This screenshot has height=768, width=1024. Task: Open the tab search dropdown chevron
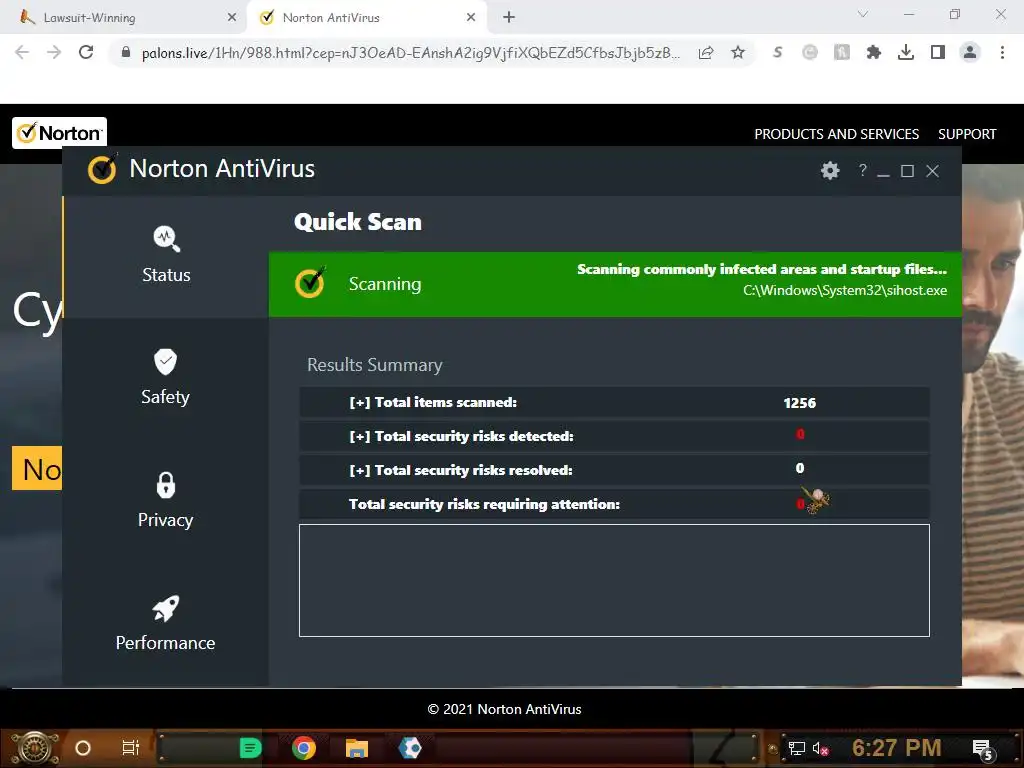[x=863, y=14]
